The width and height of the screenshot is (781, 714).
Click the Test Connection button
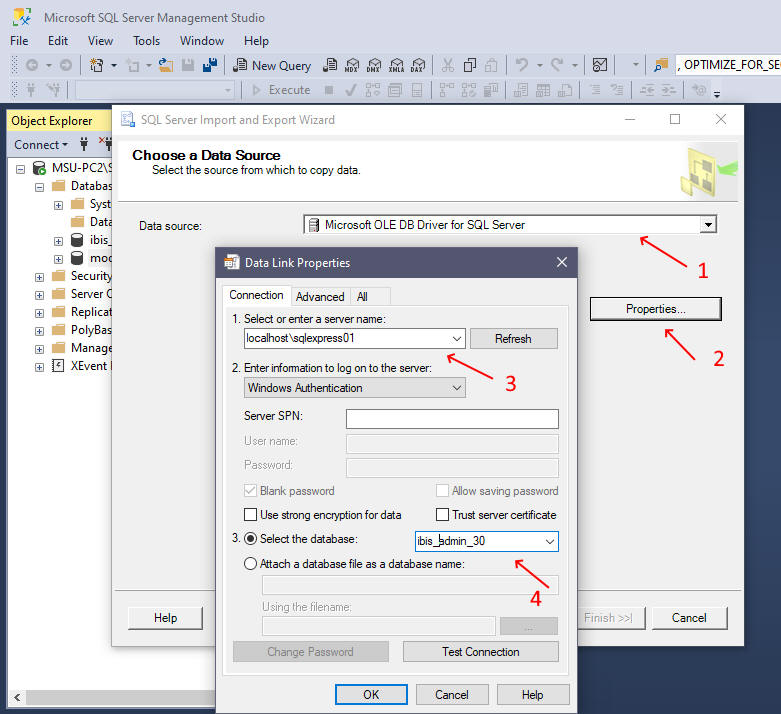pos(480,652)
